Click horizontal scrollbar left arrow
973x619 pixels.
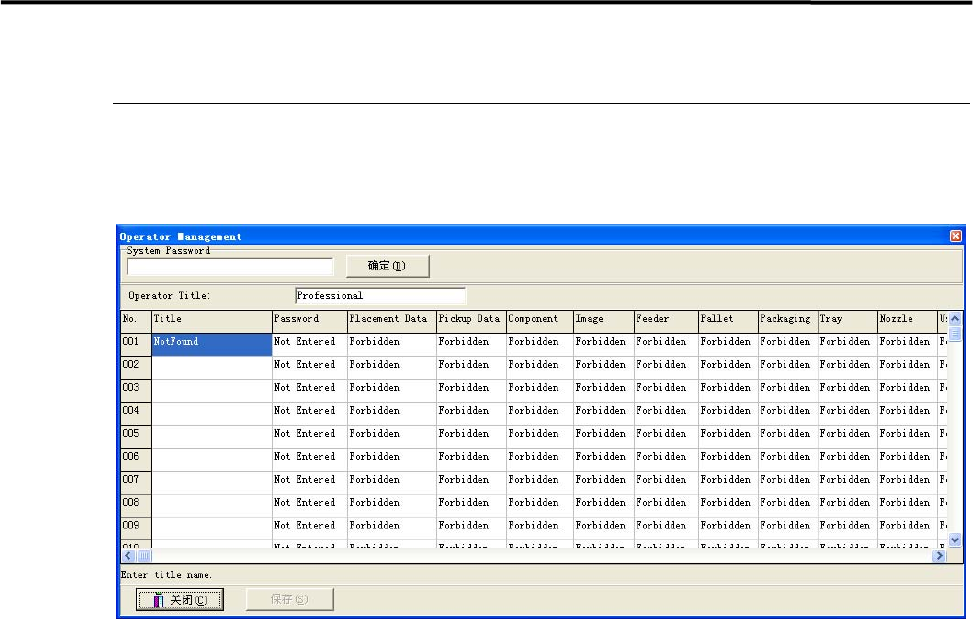tap(128, 555)
